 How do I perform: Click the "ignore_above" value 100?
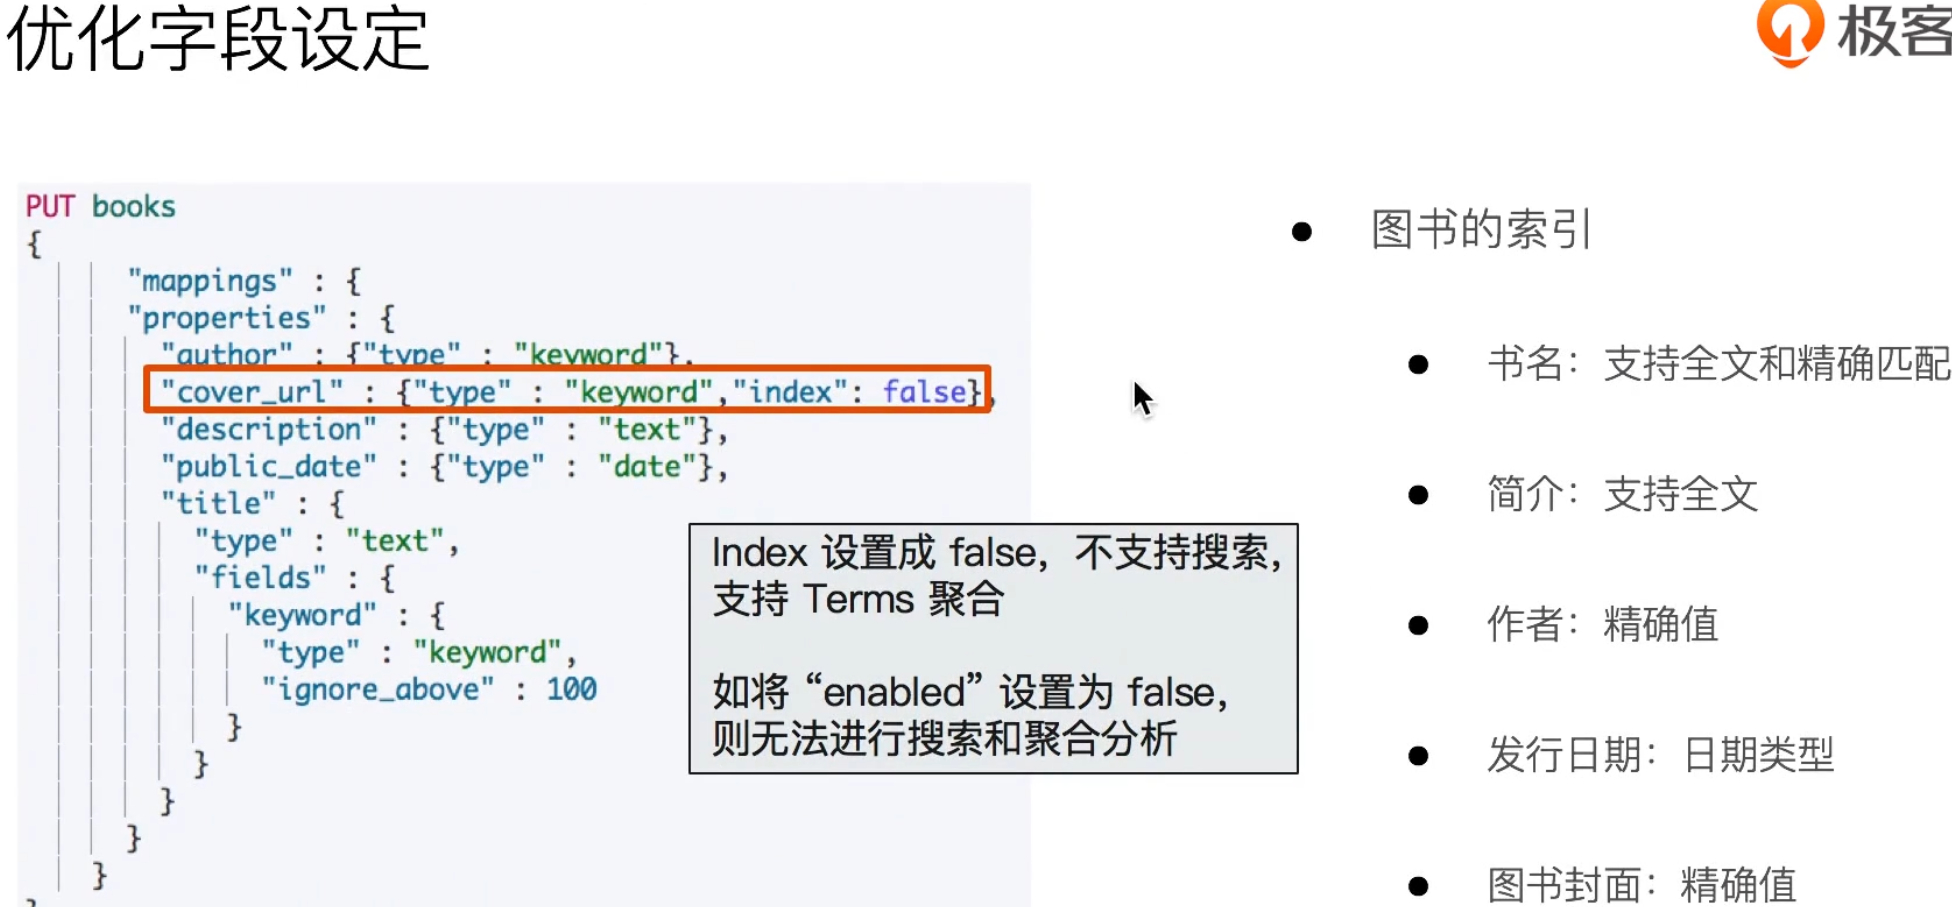pyautogui.click(x=571, y=689)
